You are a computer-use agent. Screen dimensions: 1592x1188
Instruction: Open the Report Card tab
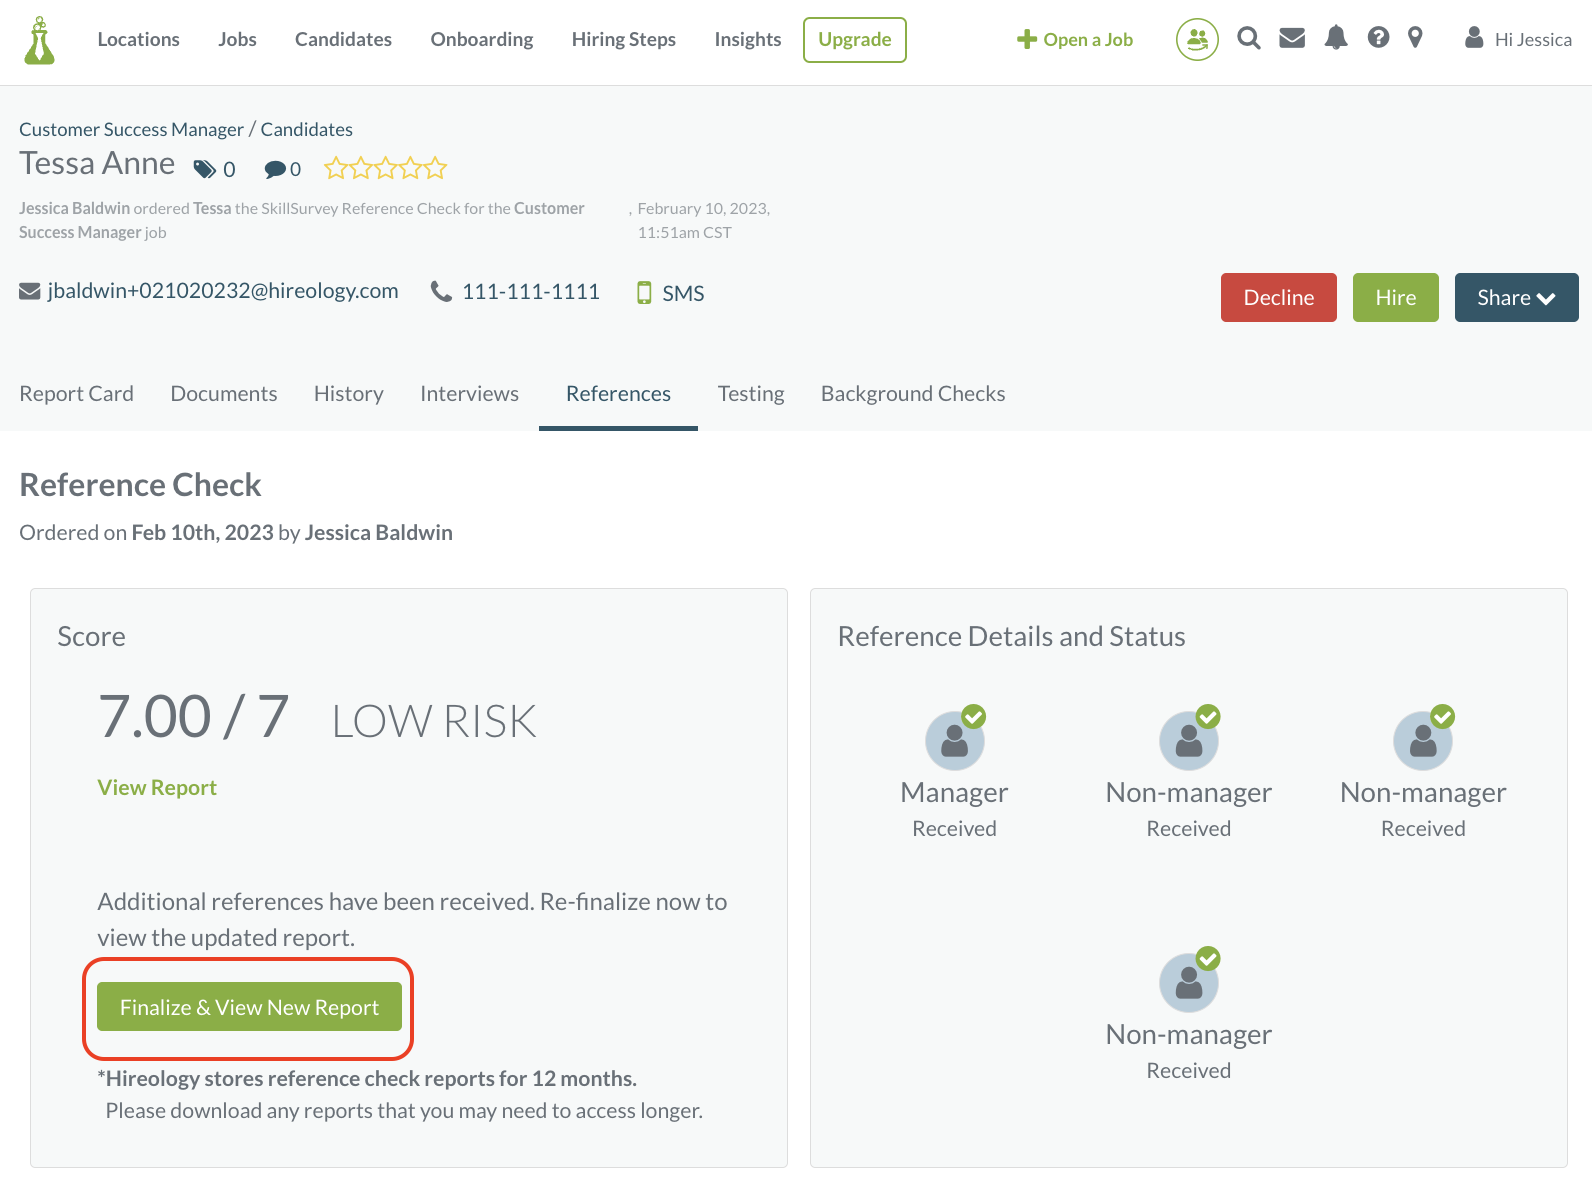77,394
